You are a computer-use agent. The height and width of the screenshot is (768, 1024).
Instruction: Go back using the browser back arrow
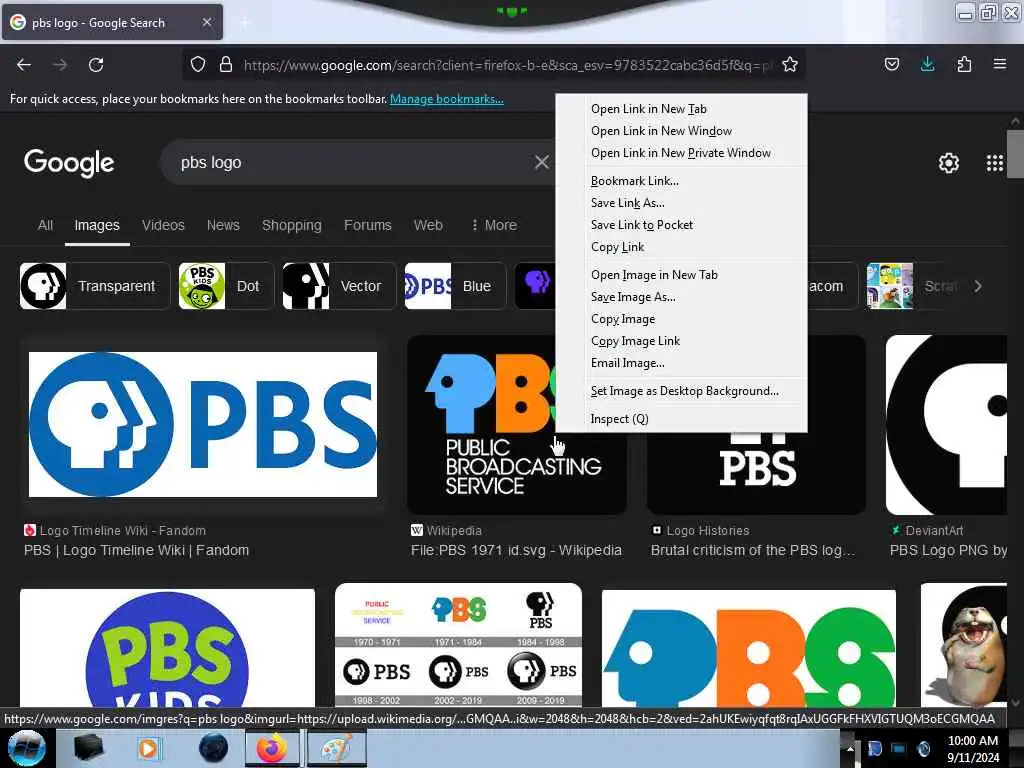tap(24, 65)
